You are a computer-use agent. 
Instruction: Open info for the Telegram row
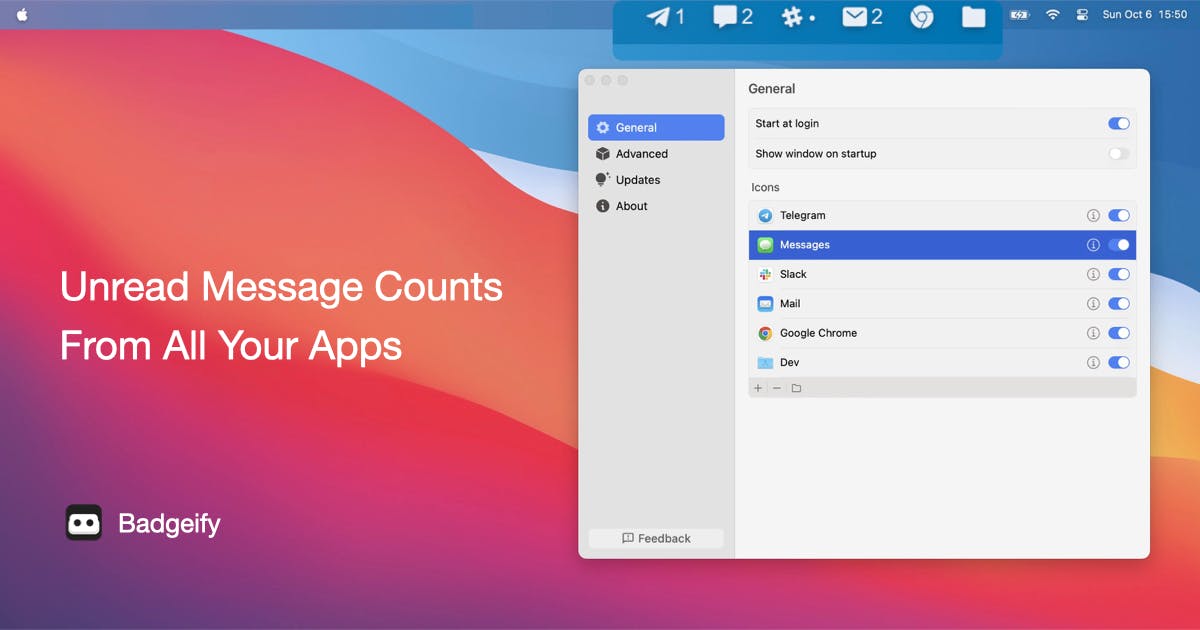[1093, 215]
